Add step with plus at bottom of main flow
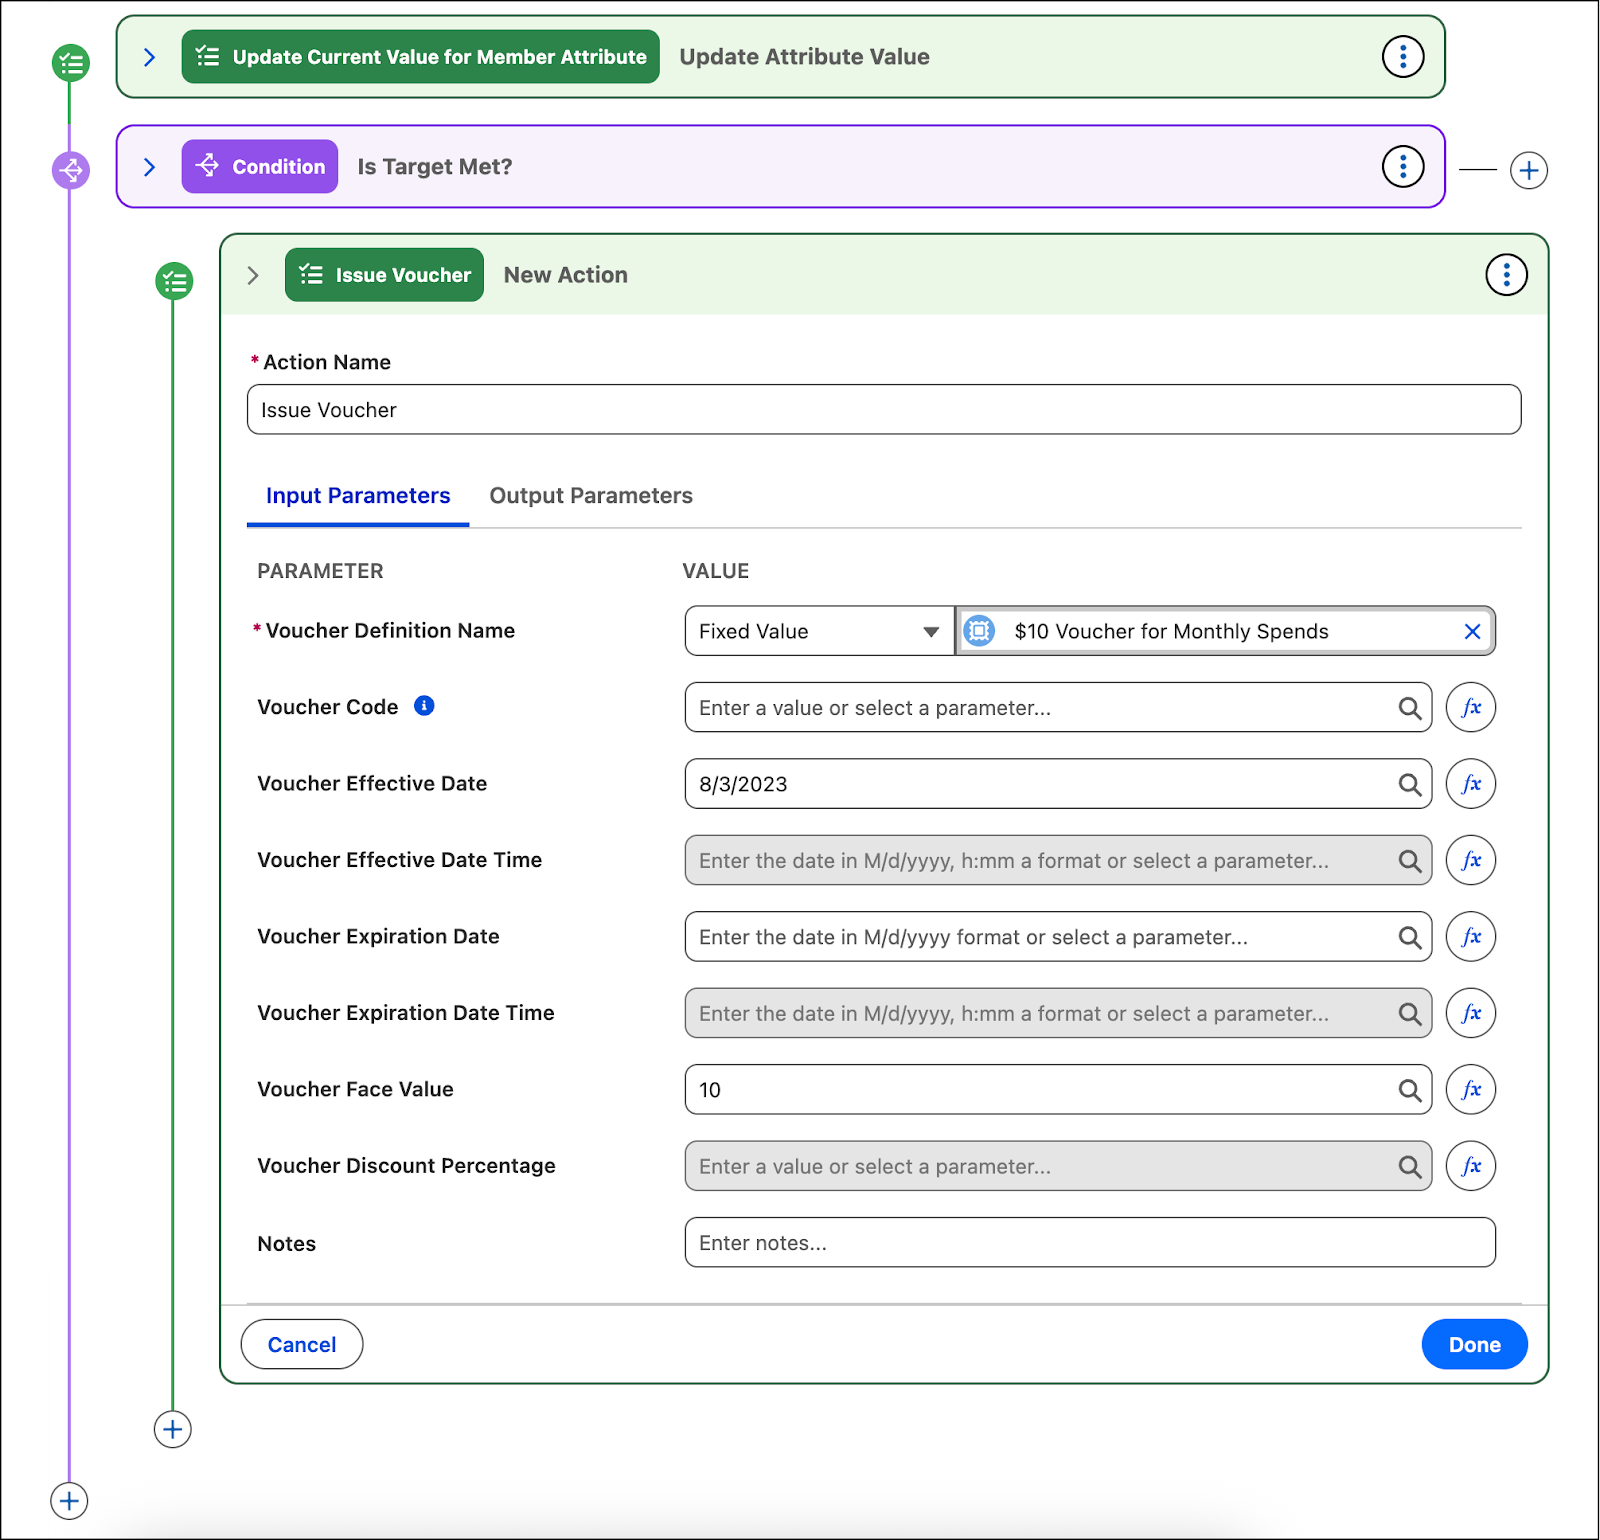This screenshot has width=1600, height=1540. [69, 1501]
